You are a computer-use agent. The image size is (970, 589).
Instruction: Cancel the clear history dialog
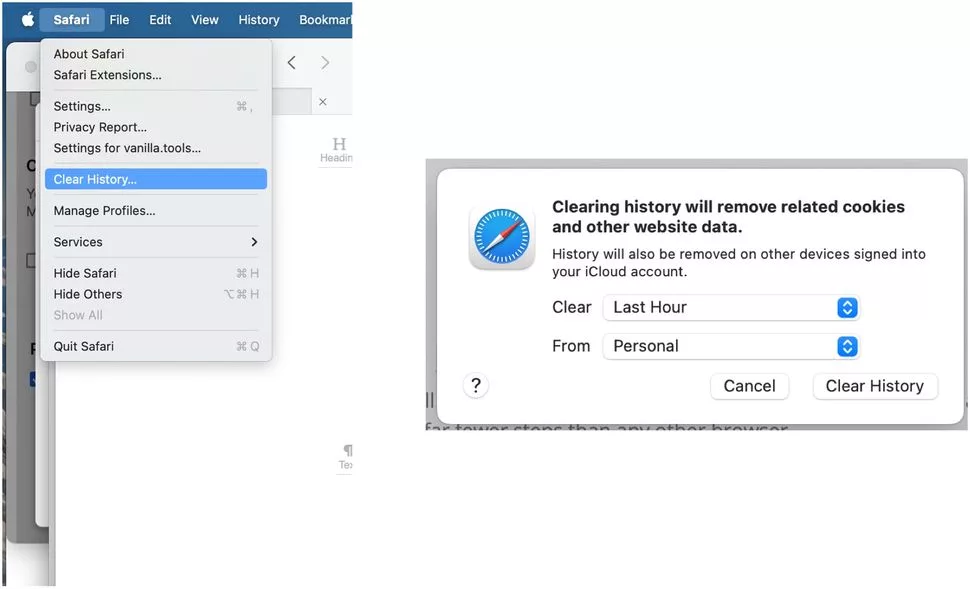pyautogui.click(x=749, y=386)
